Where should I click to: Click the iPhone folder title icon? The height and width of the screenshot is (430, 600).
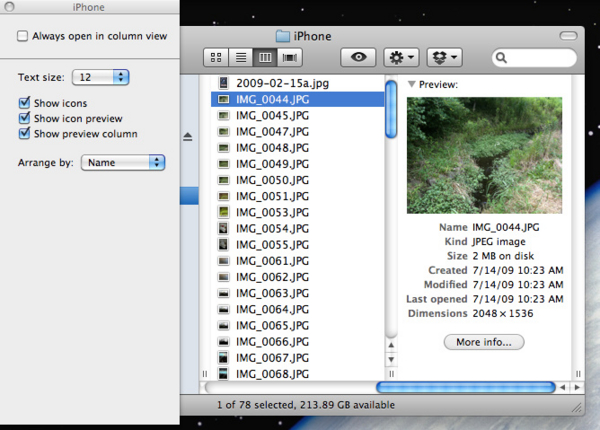pyautogui.click(x=283, y=36)
